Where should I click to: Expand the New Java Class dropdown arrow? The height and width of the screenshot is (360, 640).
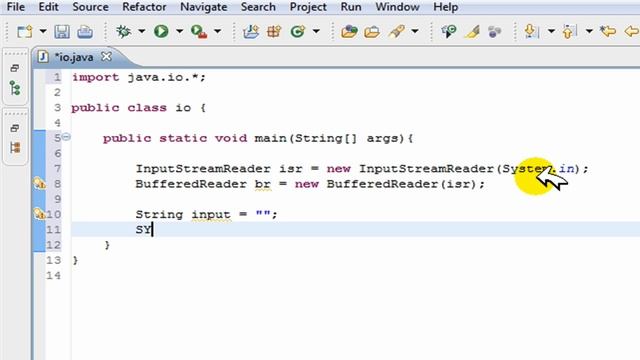pos(316,31)
